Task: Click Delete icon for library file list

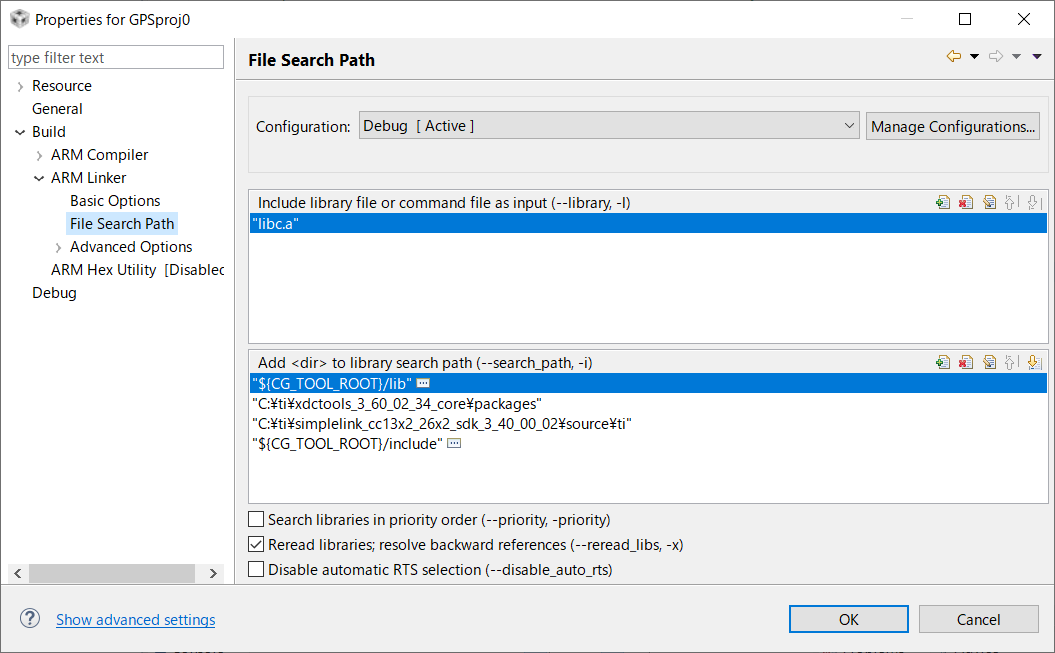Action: pos(966,202)
